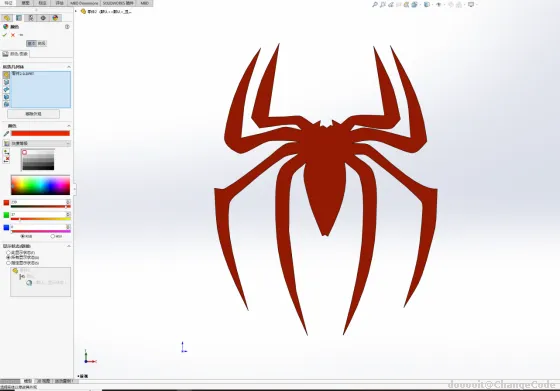Select the first display state radio option
Screen dimensions: 560x391
click(8, 252)
